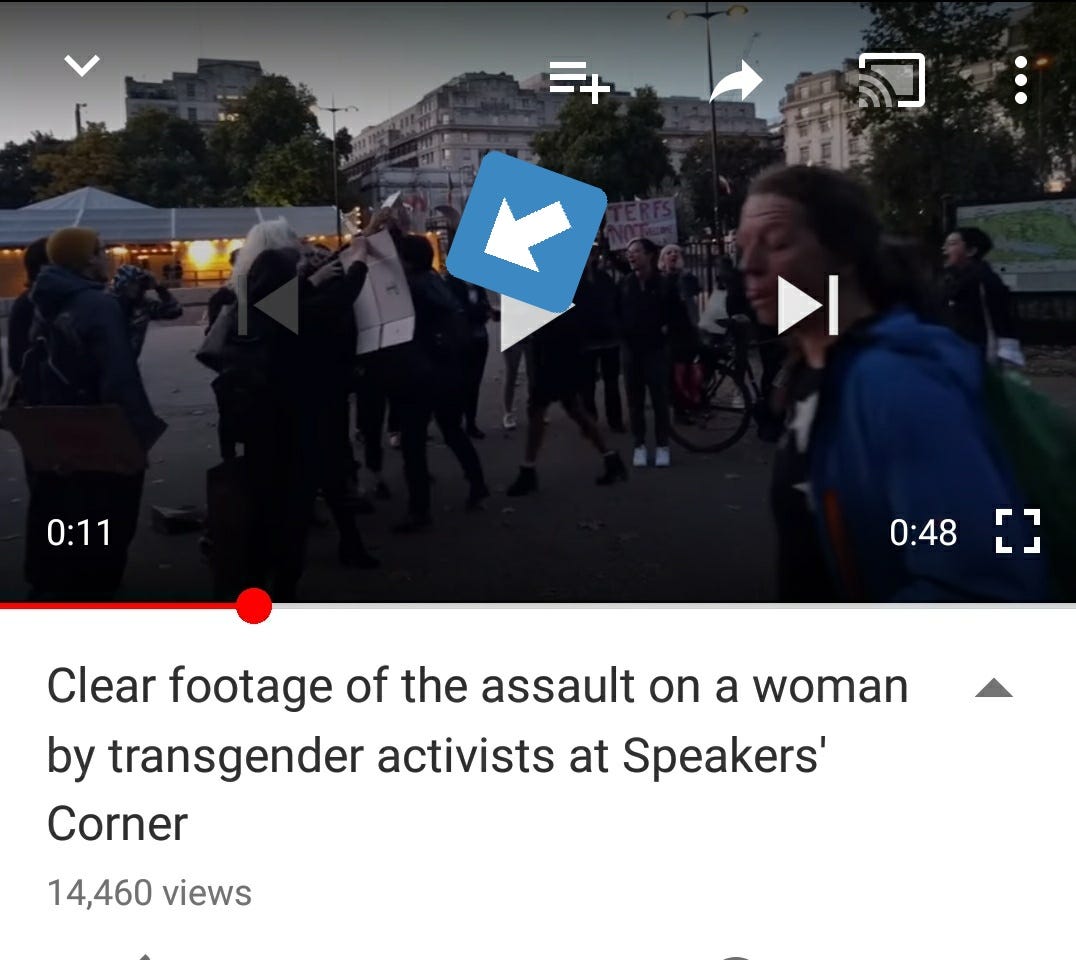Tap the 'Clear footage of the assault' video title
The width and height of the screenshot is (1076, 960).
(x=478, y=754)
